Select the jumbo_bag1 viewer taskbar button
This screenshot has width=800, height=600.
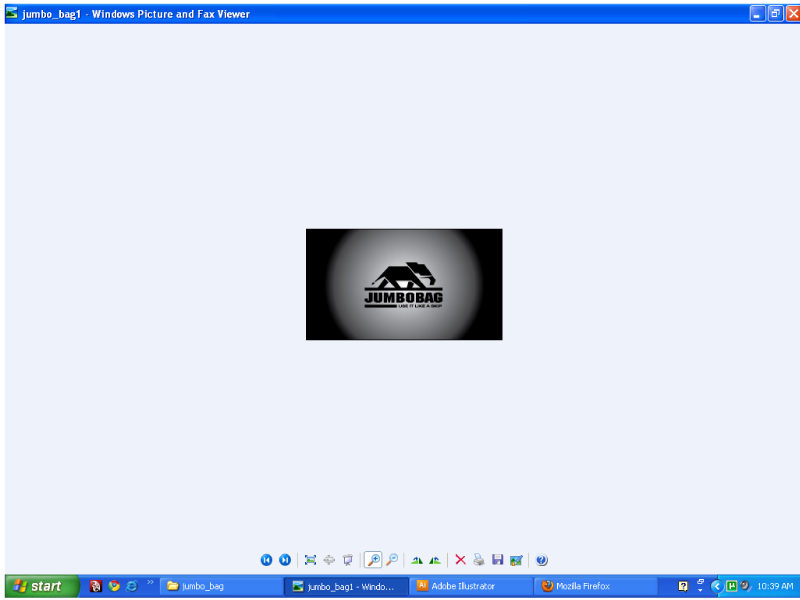click(x=346, y=586)
